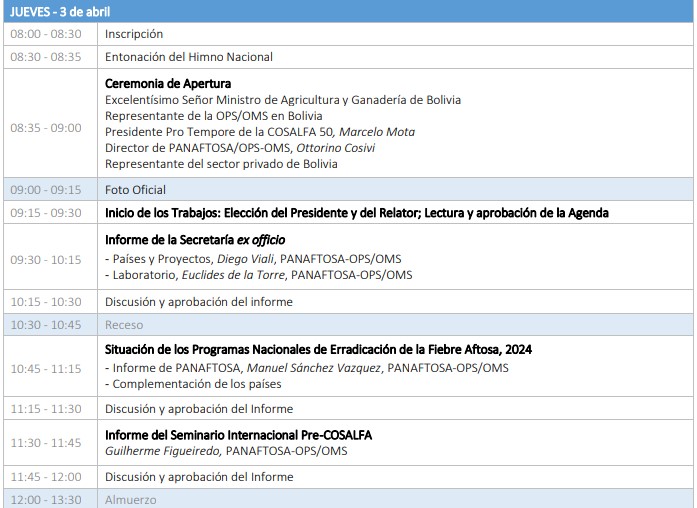This screenshot has width=697, height=508.
Task: Select the "Foto Oficial" row
Action: click(x=136, y=190)
